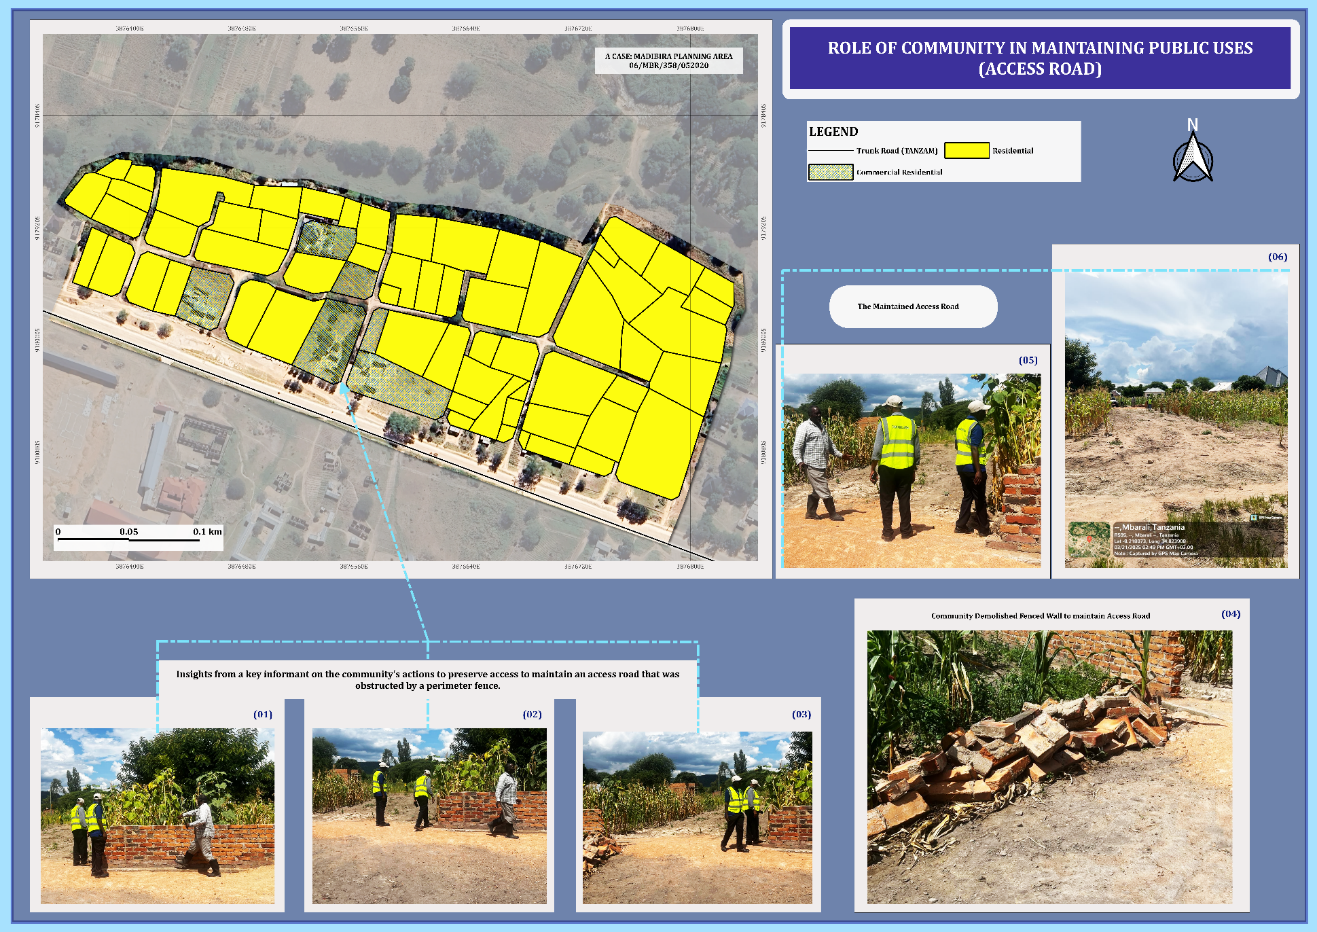Click the 'Role of Community' title banner
Viewport: 1317px width, 932px height.
(x=1039, y=58)
